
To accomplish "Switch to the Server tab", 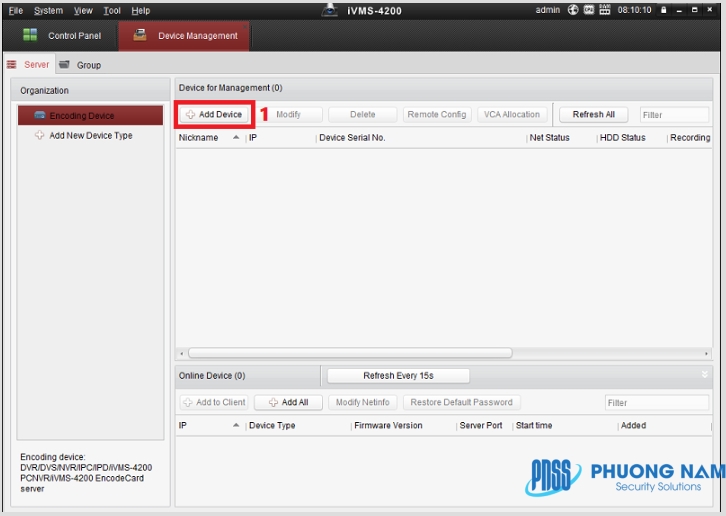I will pos(30,65).
